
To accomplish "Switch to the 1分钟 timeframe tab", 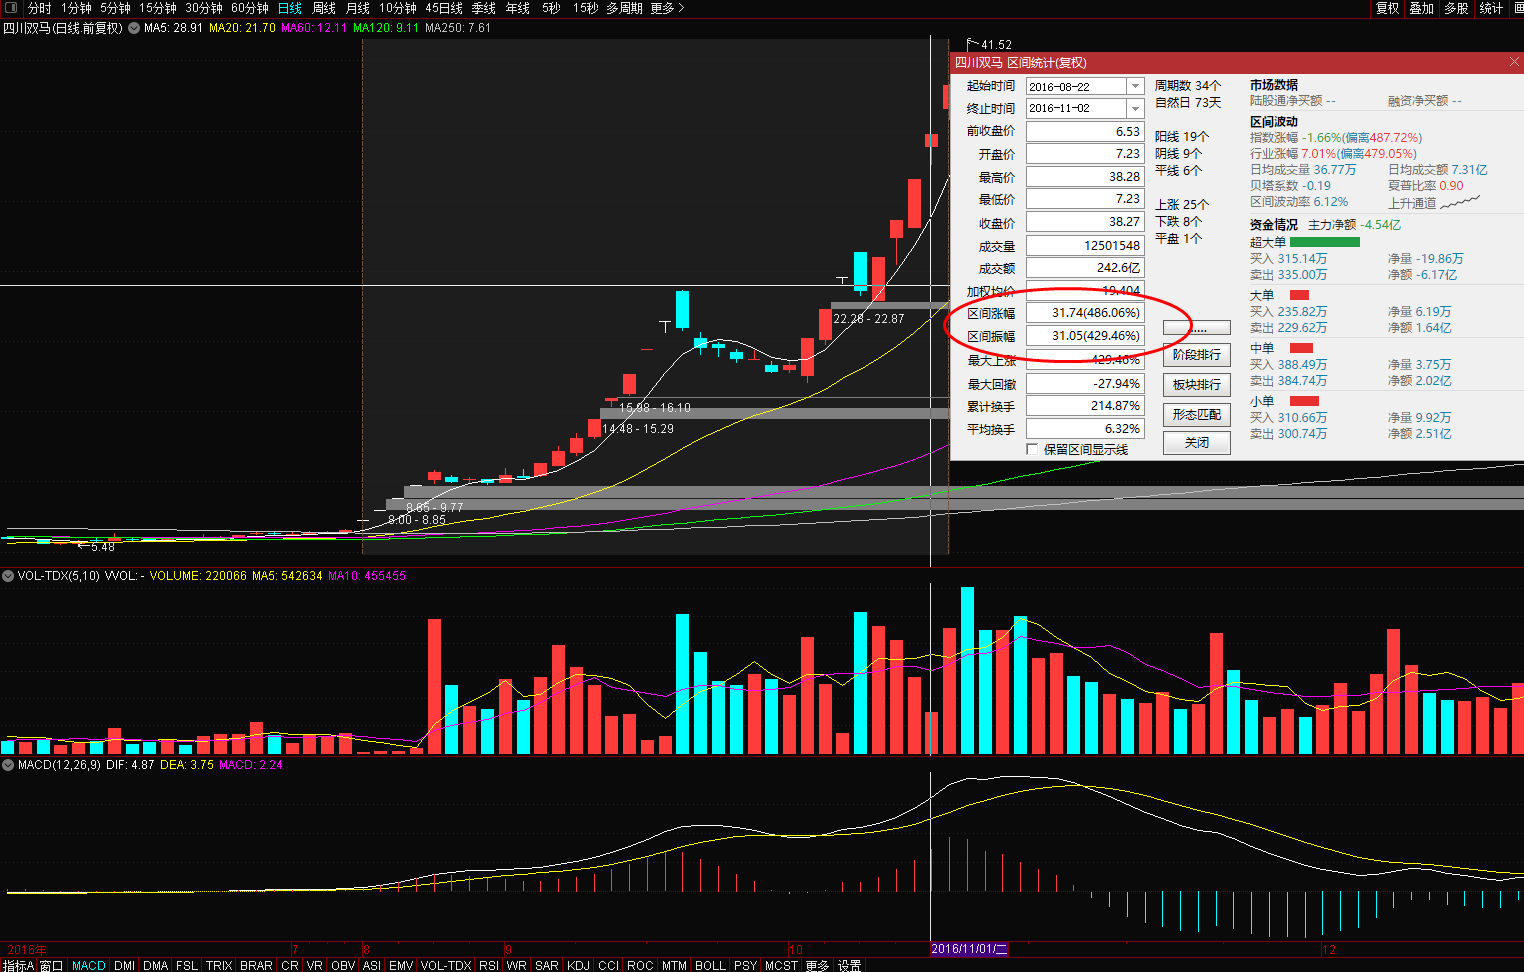I will [76, 8].
